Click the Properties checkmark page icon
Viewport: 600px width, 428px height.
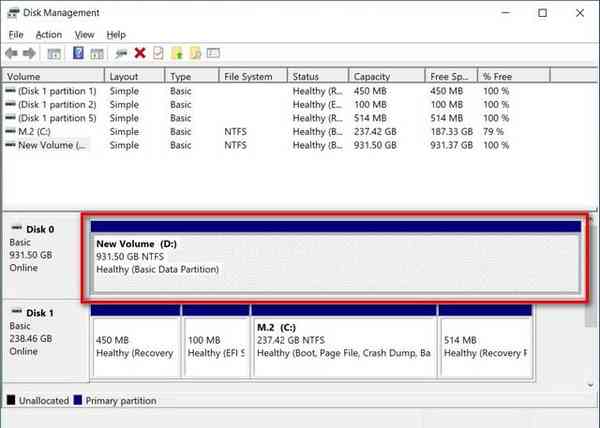(x=157, y=53)
